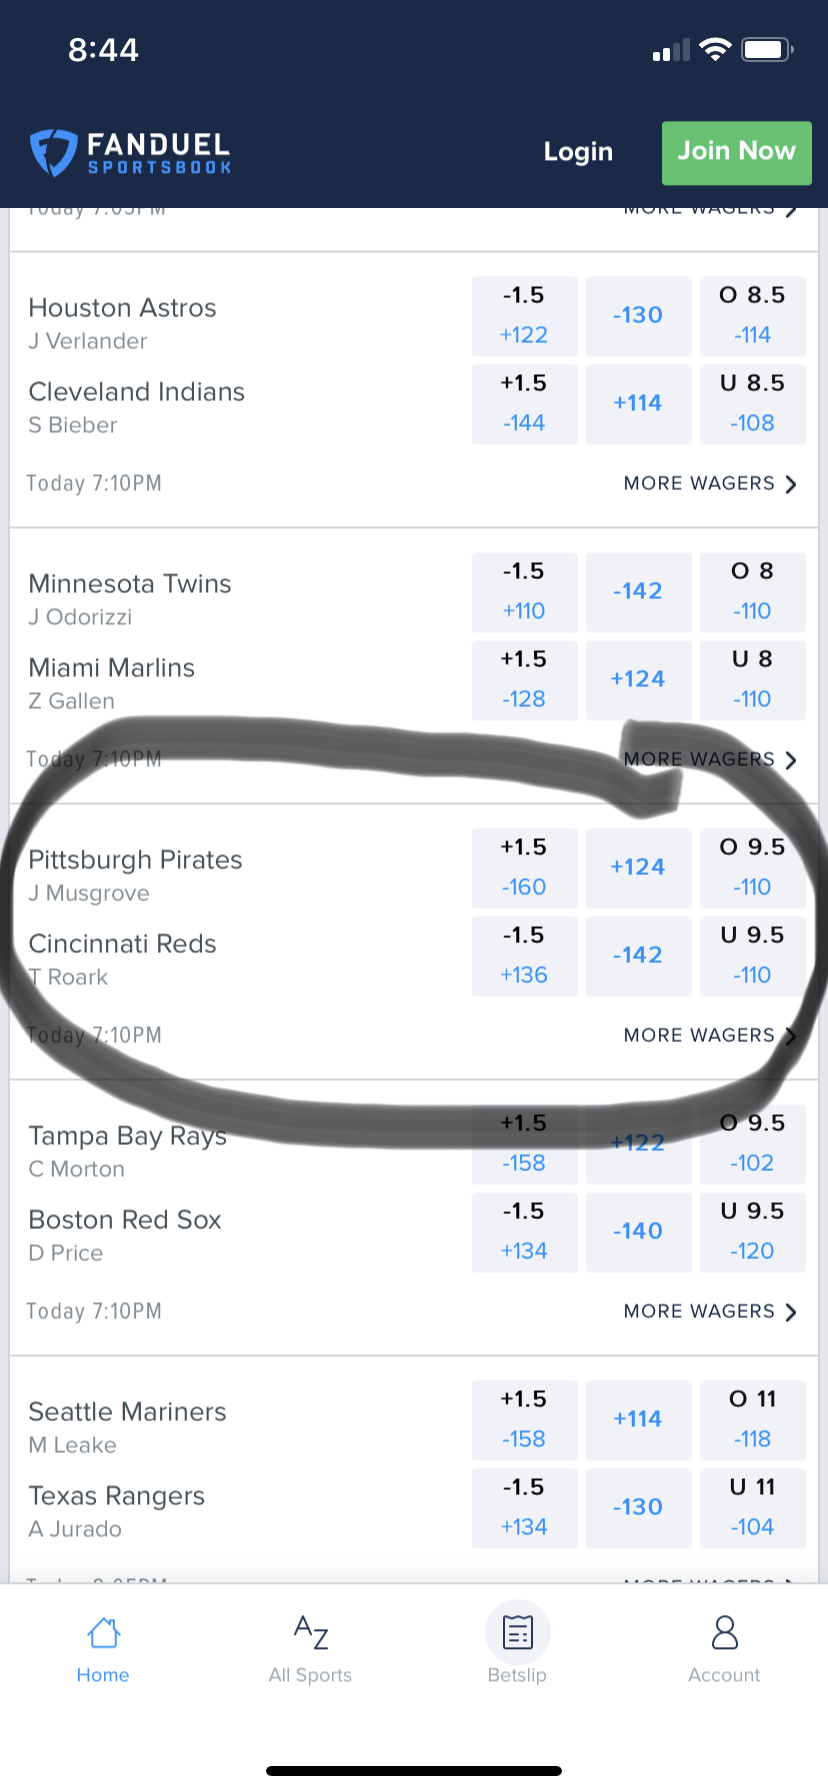Expand More Wagers for Pirates vs Reds
Viewport: 828px width, 1792px height.
709,1036
